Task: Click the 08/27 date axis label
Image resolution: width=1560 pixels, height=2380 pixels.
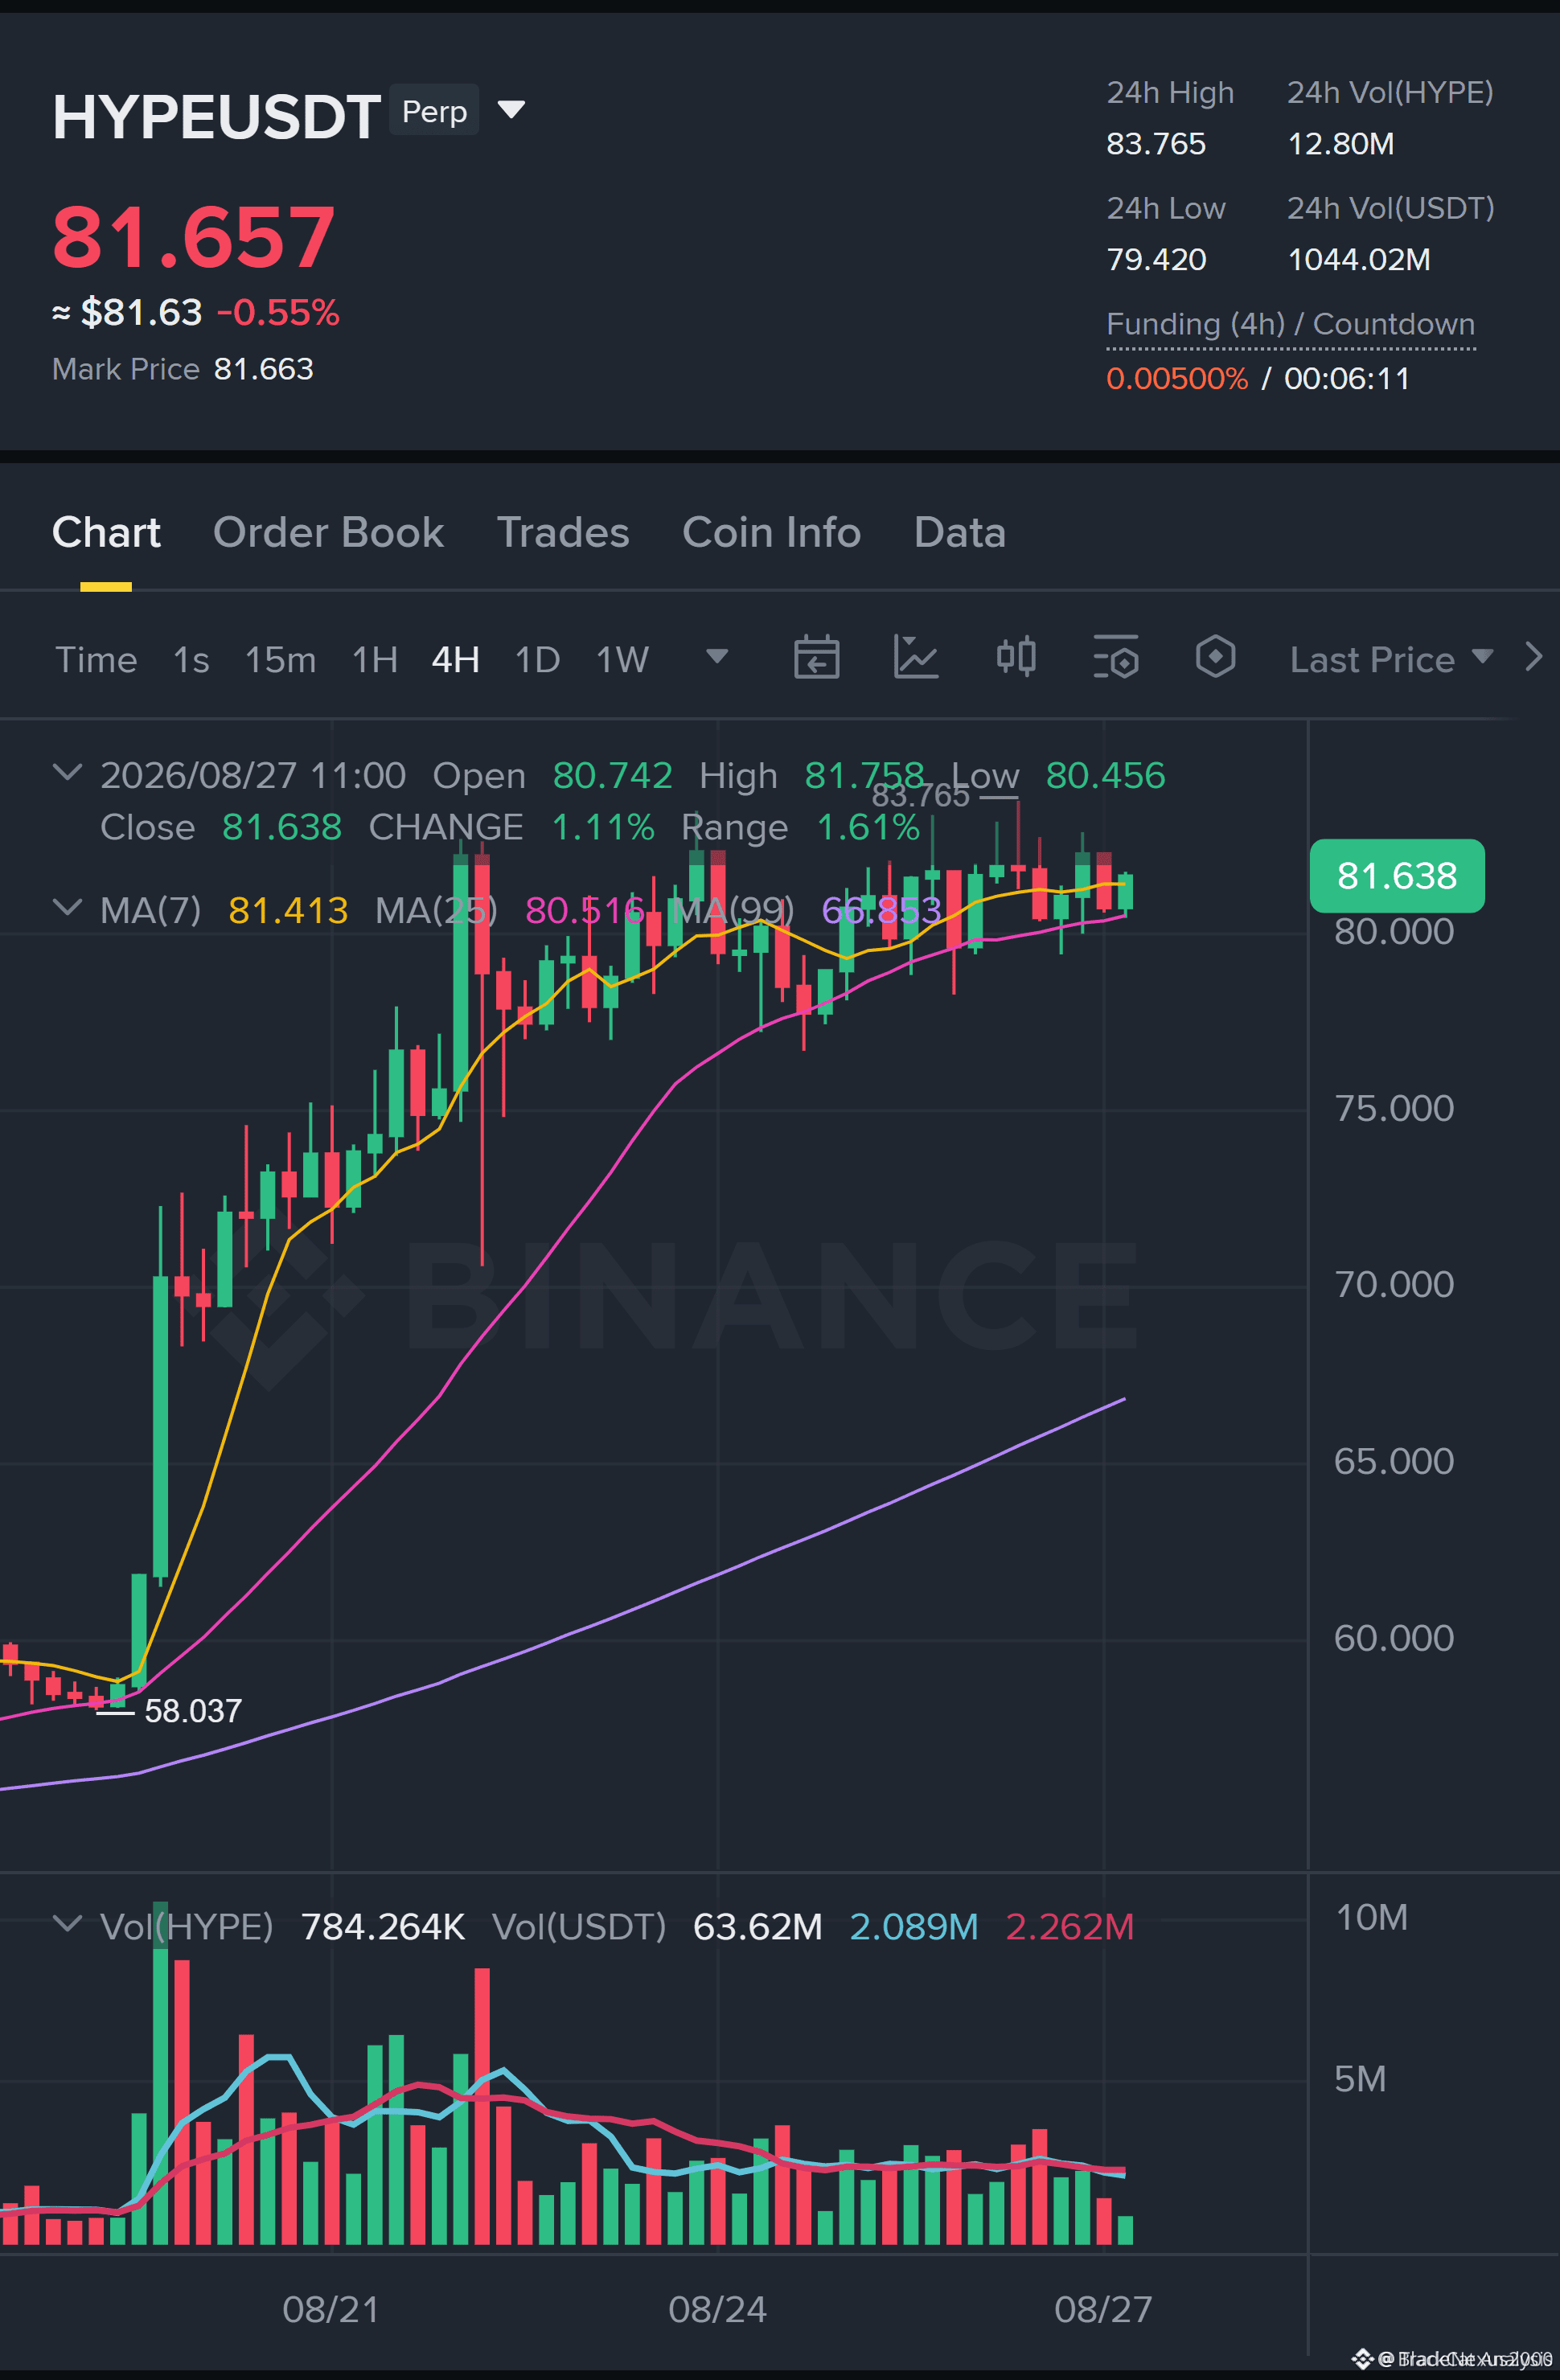Action: 1103,2309
